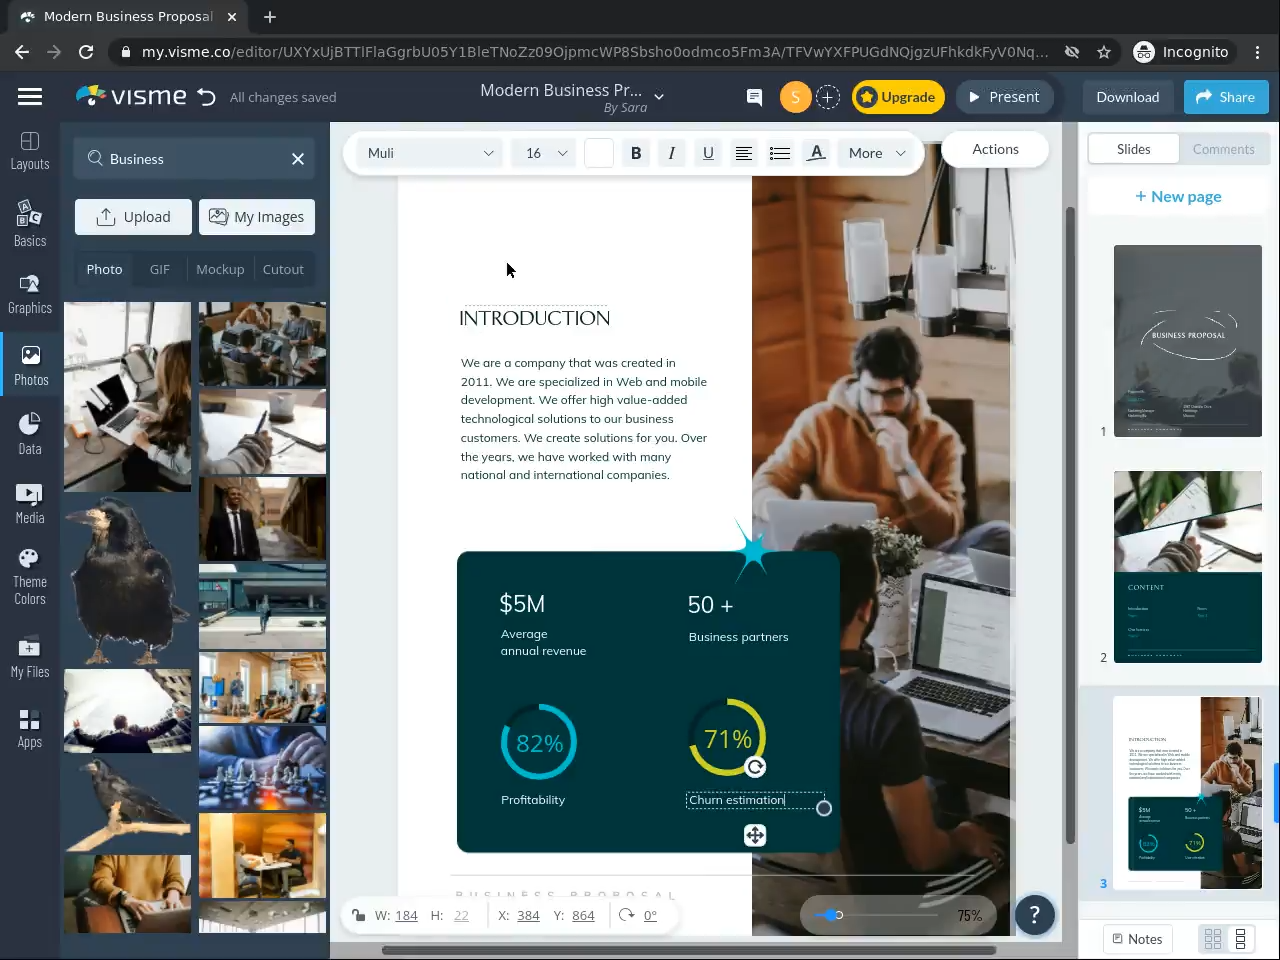The height and width of the screenshot is (960, 1280).
Task: Click the move handle below the text box
Action: tap(755, 835)
